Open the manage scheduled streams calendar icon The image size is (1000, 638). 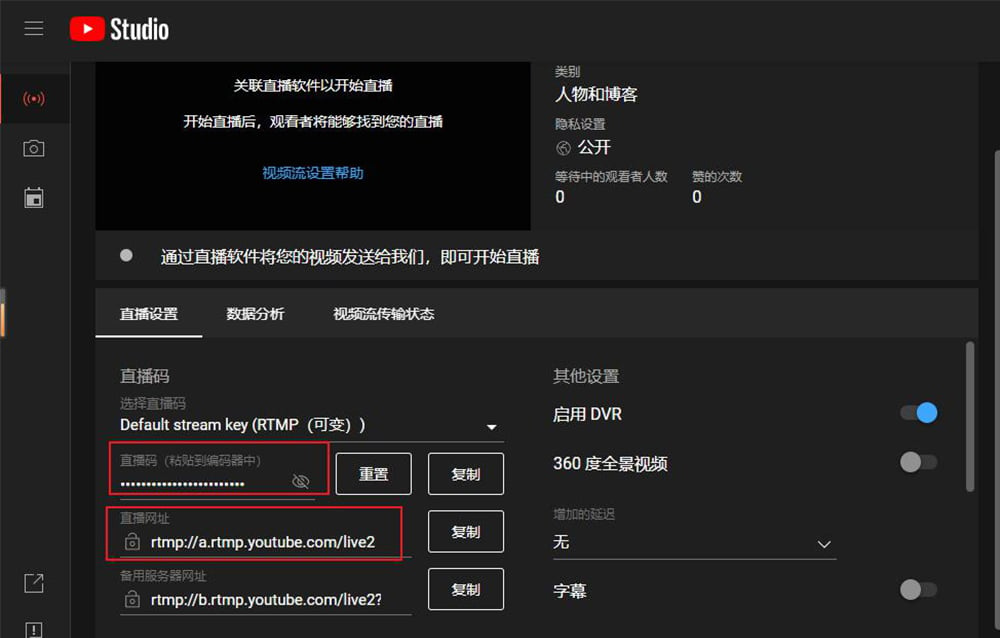34,197
